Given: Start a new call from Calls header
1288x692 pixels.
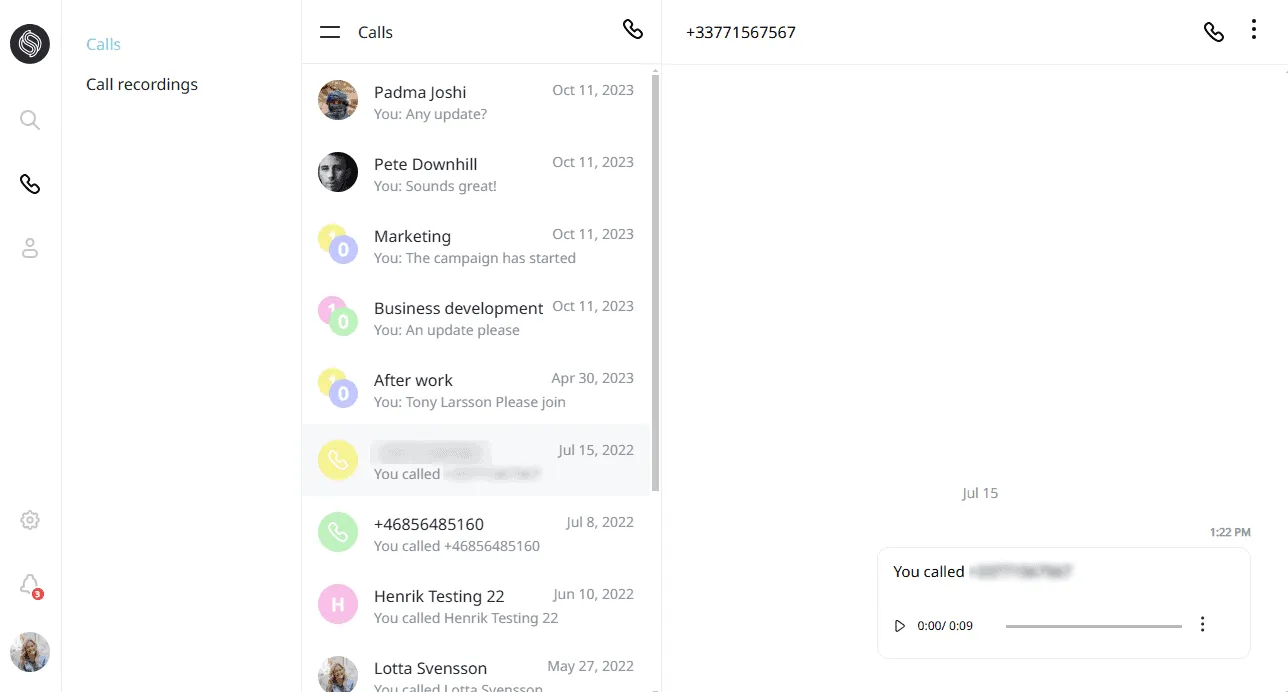Looking at the screenshot, I should 633,30.
